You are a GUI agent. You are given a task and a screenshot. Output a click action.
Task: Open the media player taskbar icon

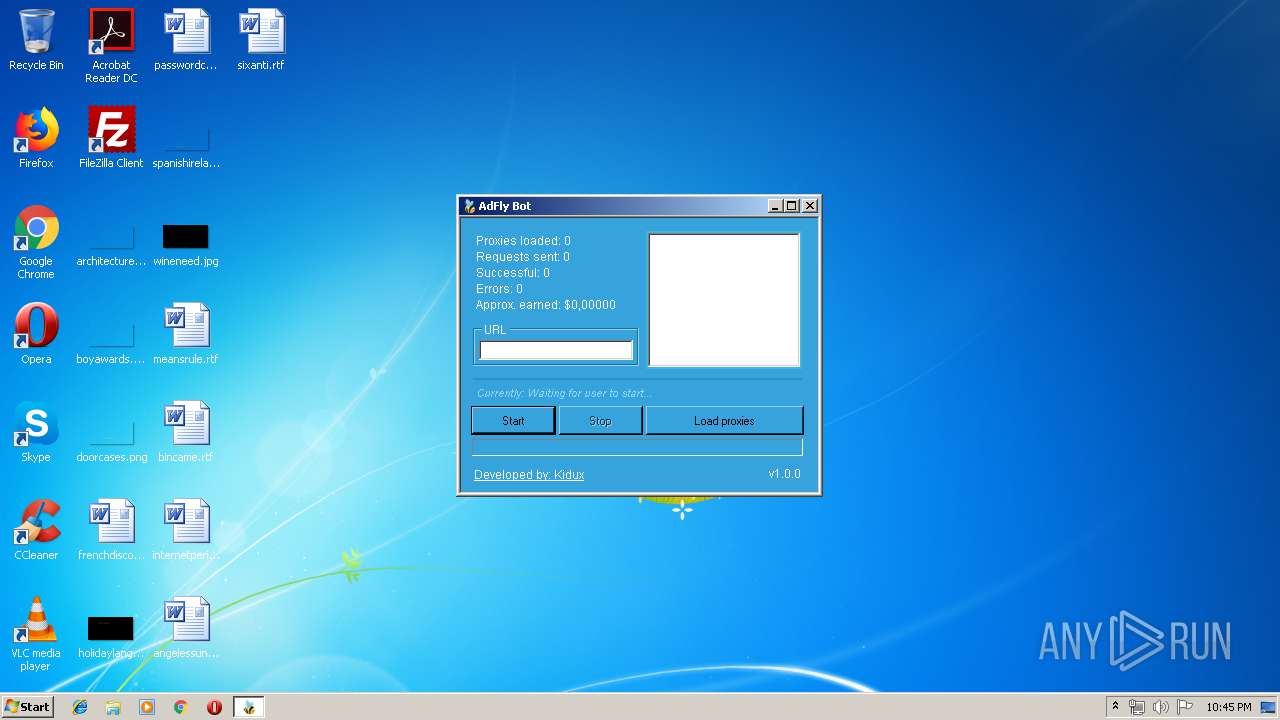(147, 707)
